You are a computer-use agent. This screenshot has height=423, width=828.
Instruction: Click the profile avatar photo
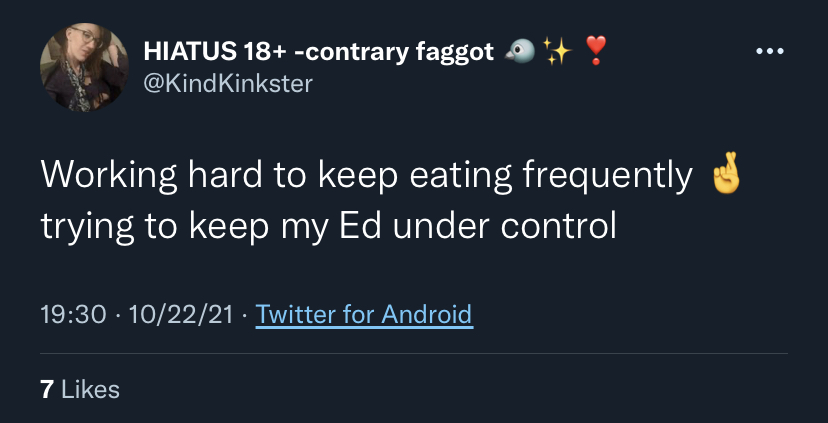[84, 67]
